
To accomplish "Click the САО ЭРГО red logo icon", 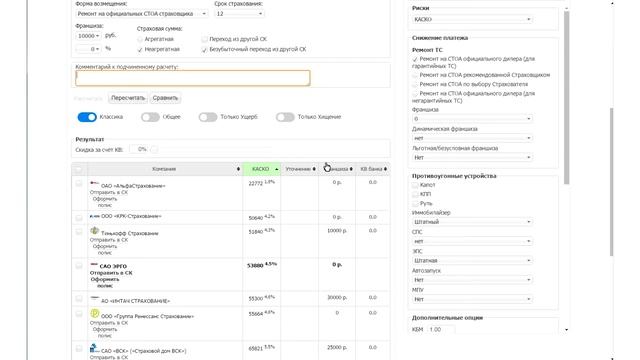I will point(94,264).
